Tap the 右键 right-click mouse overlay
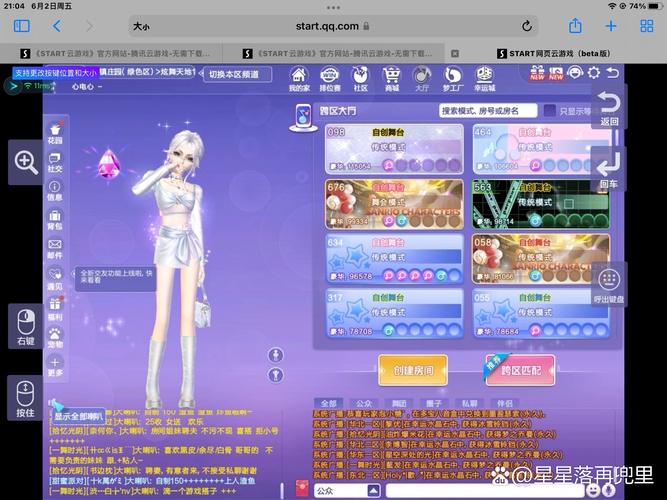Screen dimensions: 667x500 (26, 327)
